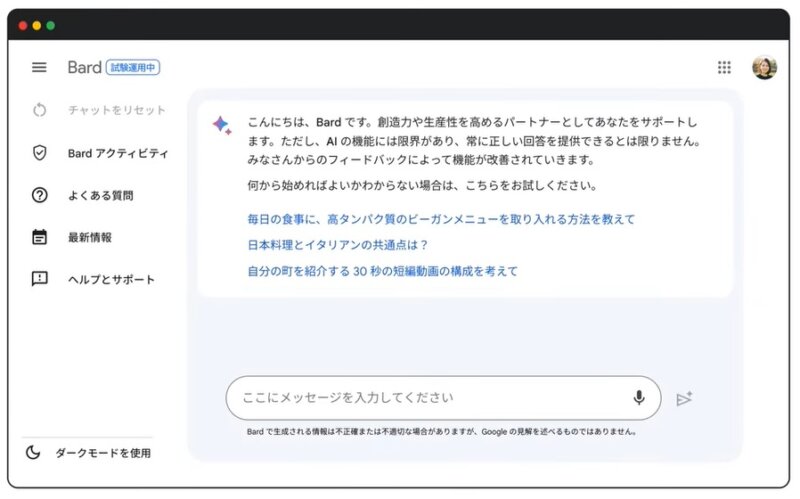Click the microphone voice input icon

point(639,397)
